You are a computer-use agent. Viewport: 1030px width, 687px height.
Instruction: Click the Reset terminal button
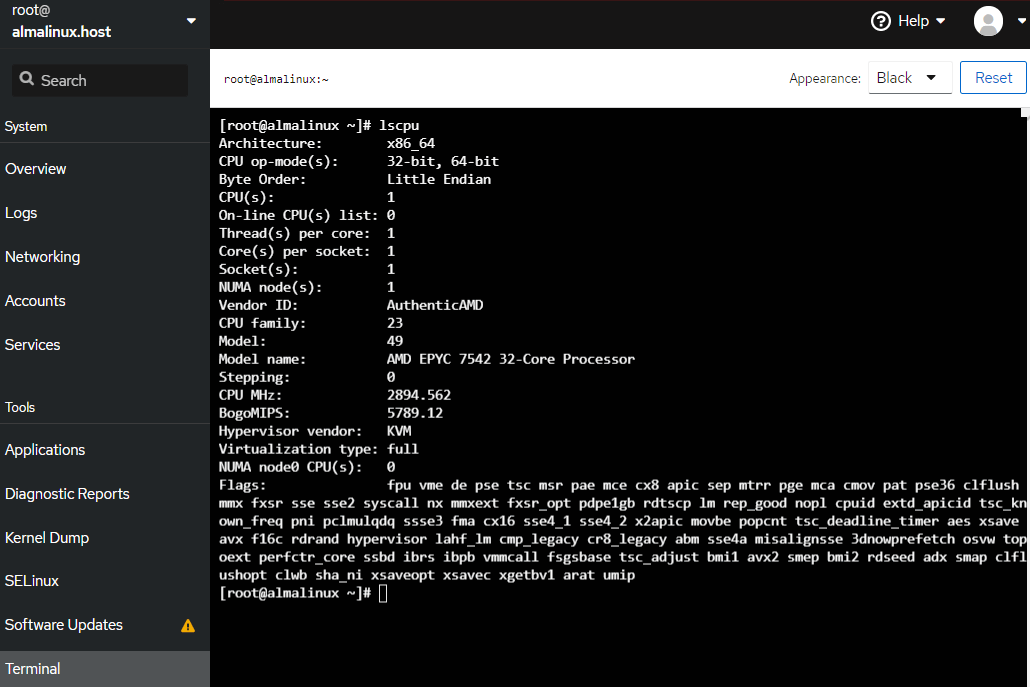[993, 78]
